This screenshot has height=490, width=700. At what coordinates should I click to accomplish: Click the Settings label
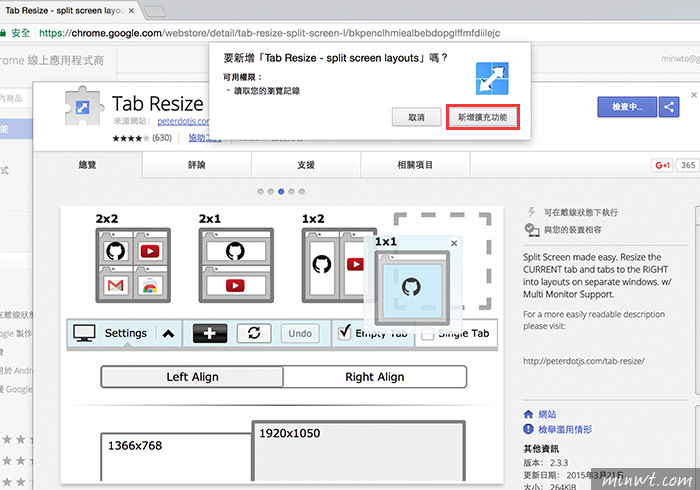[x=126, y=333]
